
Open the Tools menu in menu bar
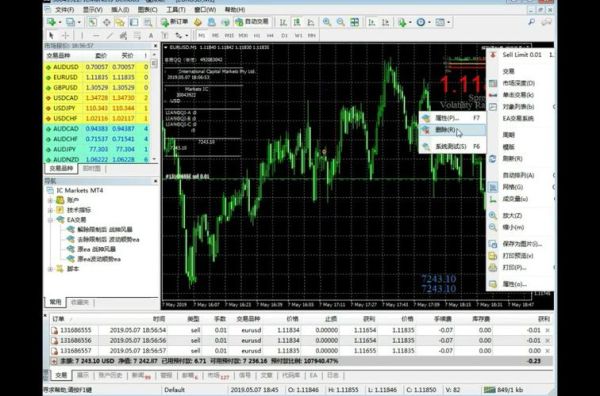(176, 10)
